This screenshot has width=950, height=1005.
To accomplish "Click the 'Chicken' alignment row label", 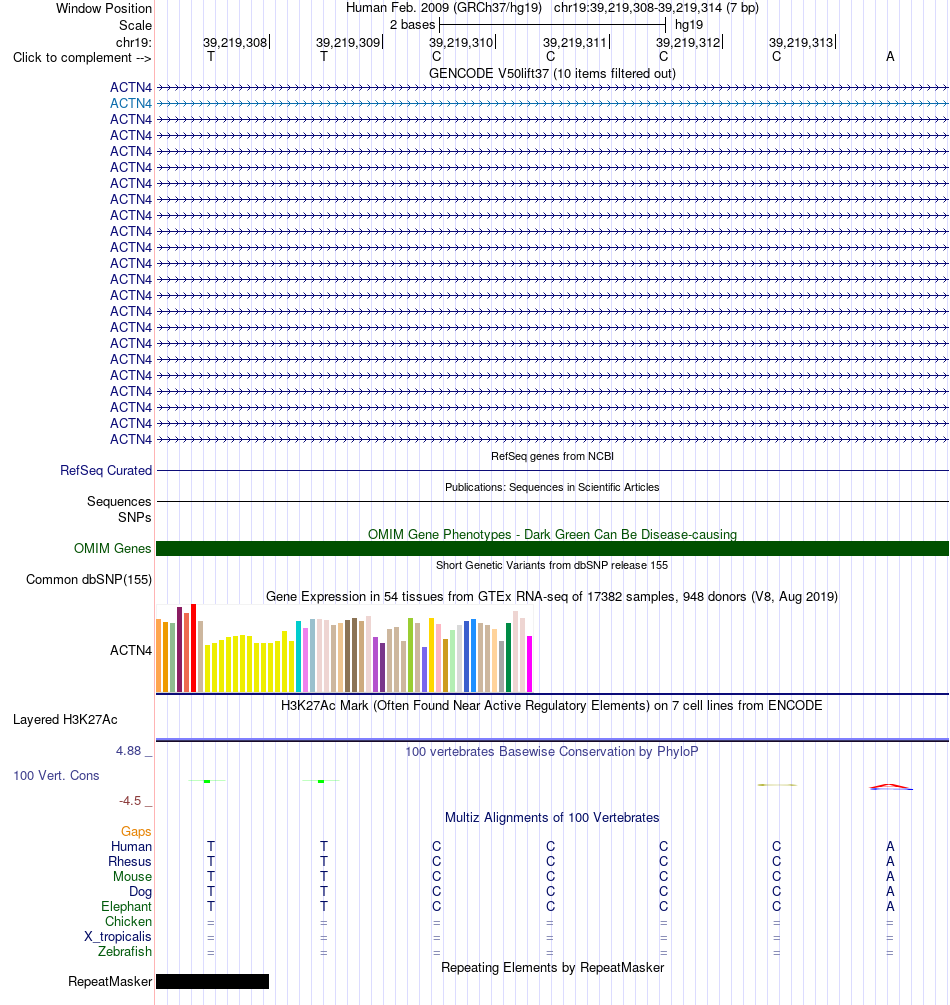I will 128,921.
